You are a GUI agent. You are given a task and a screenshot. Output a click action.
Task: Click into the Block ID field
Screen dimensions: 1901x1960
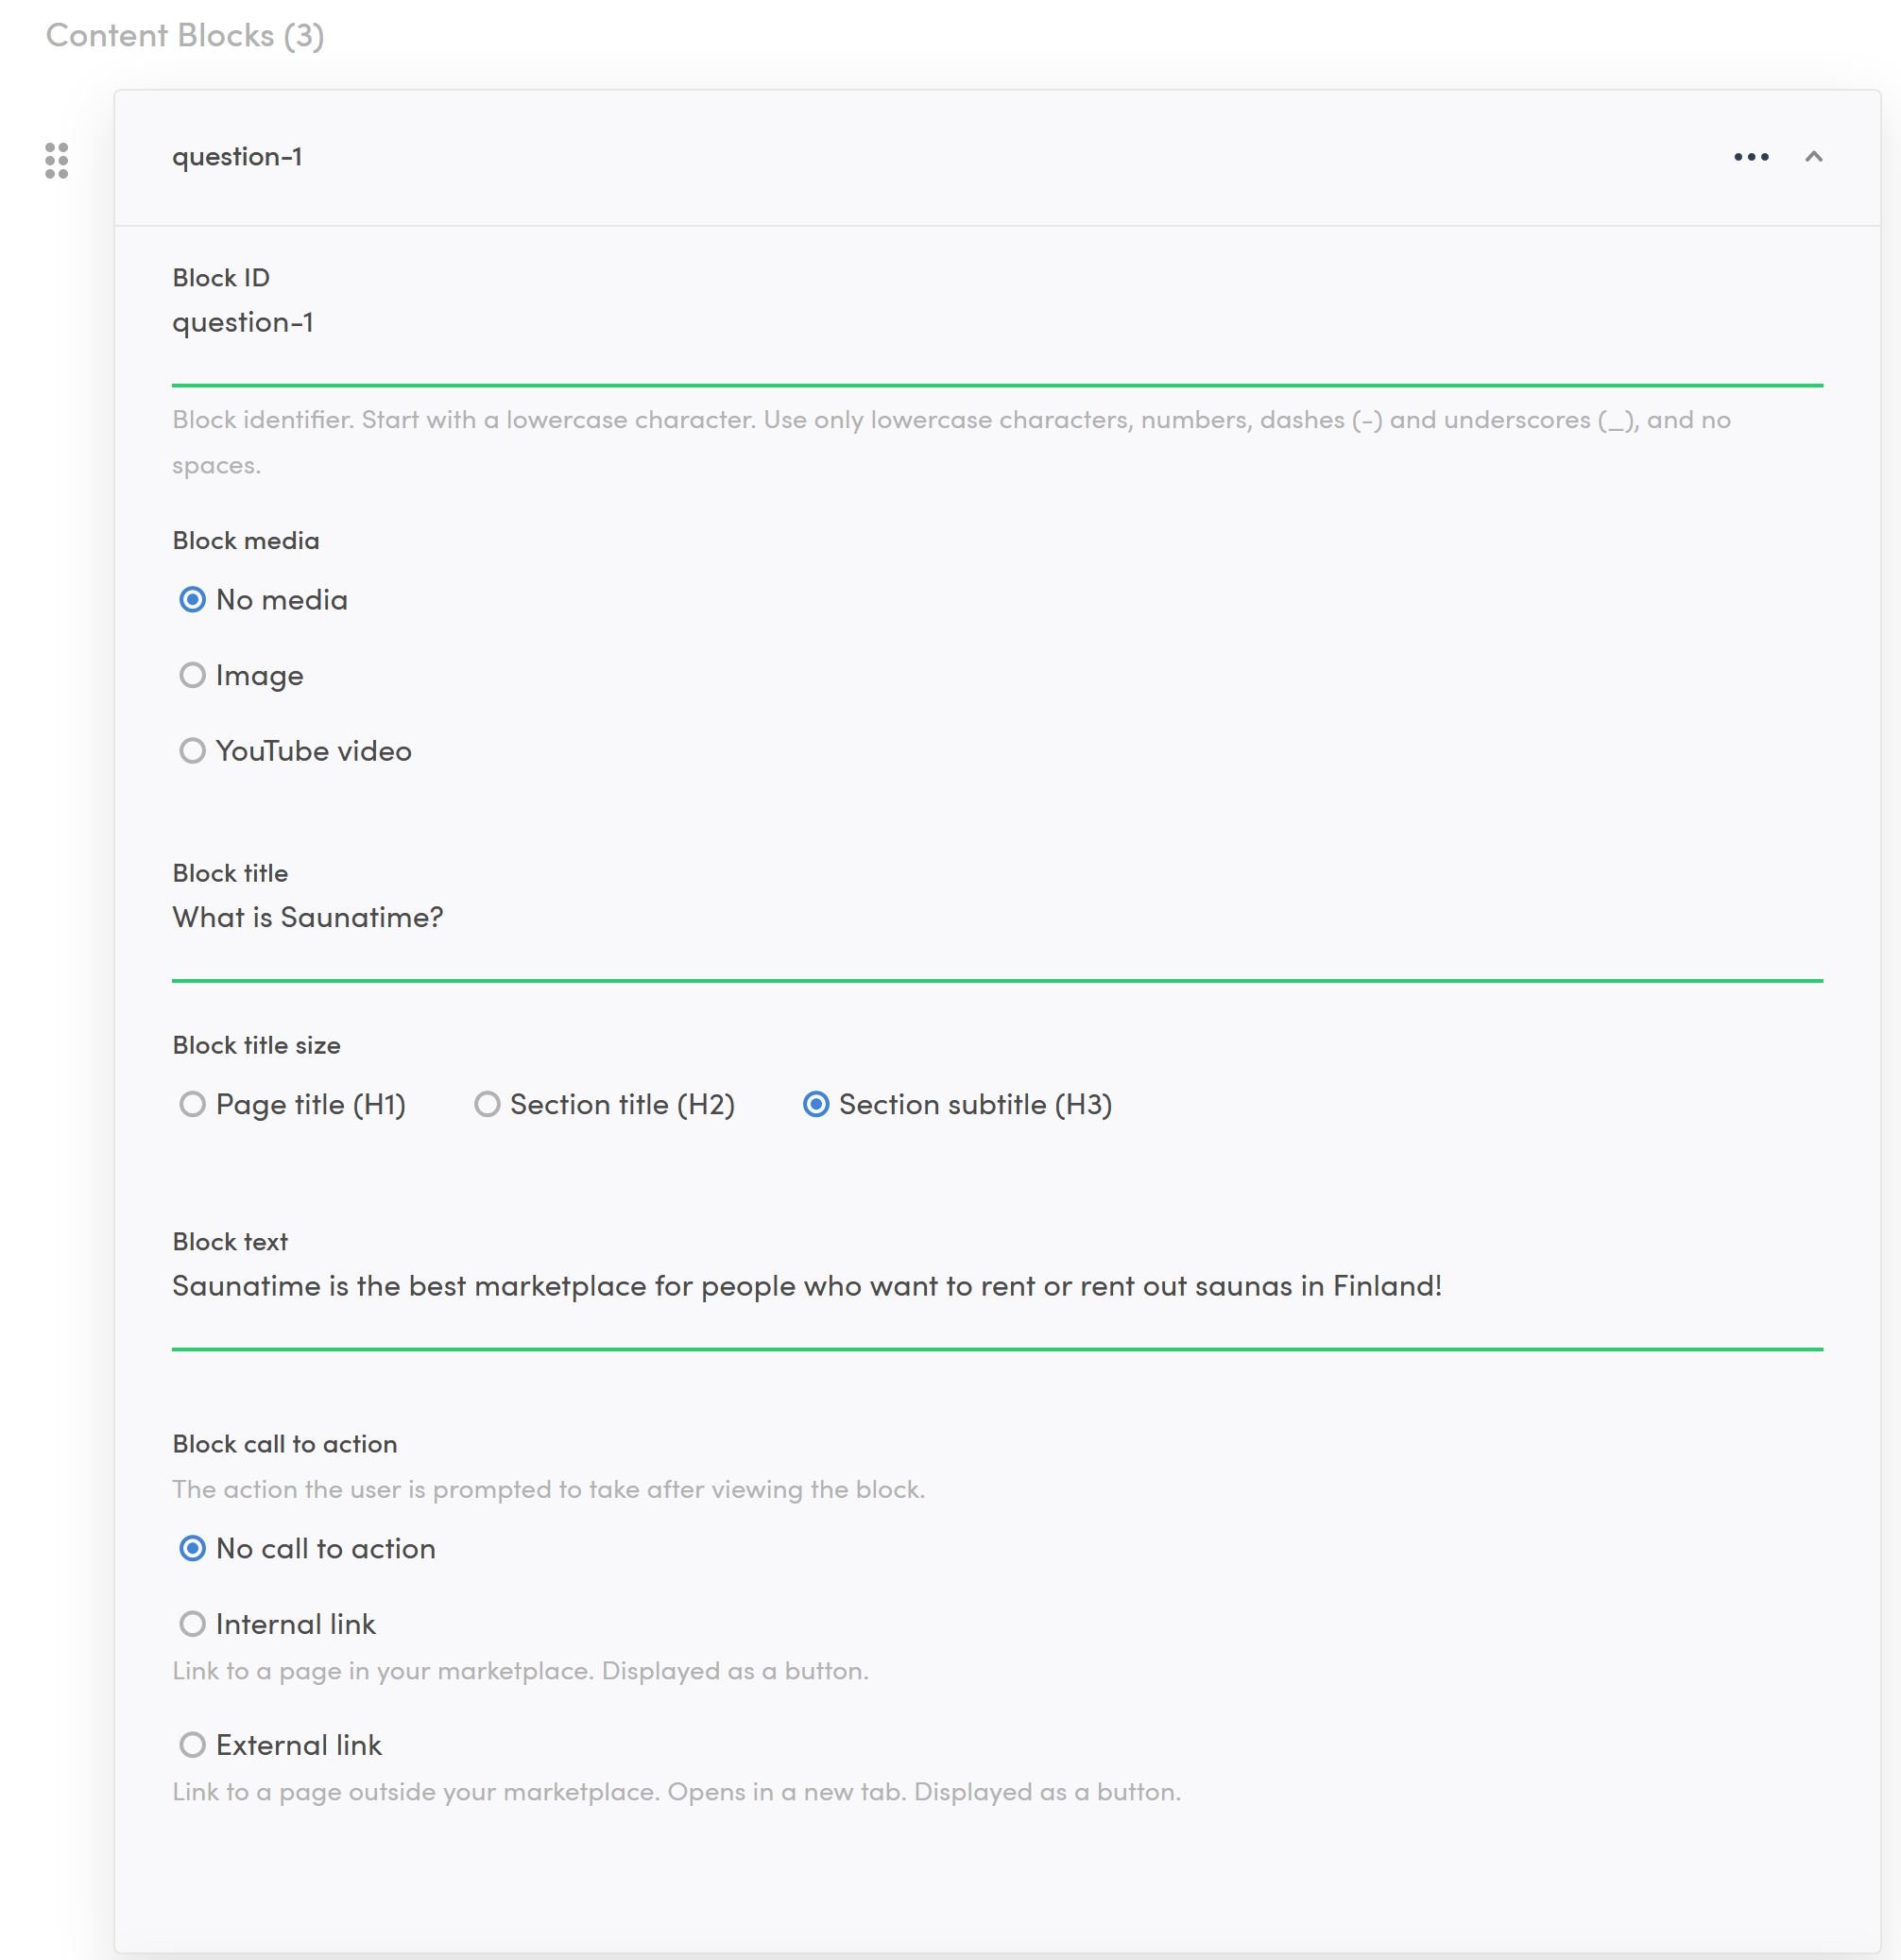tap(996, 324)
